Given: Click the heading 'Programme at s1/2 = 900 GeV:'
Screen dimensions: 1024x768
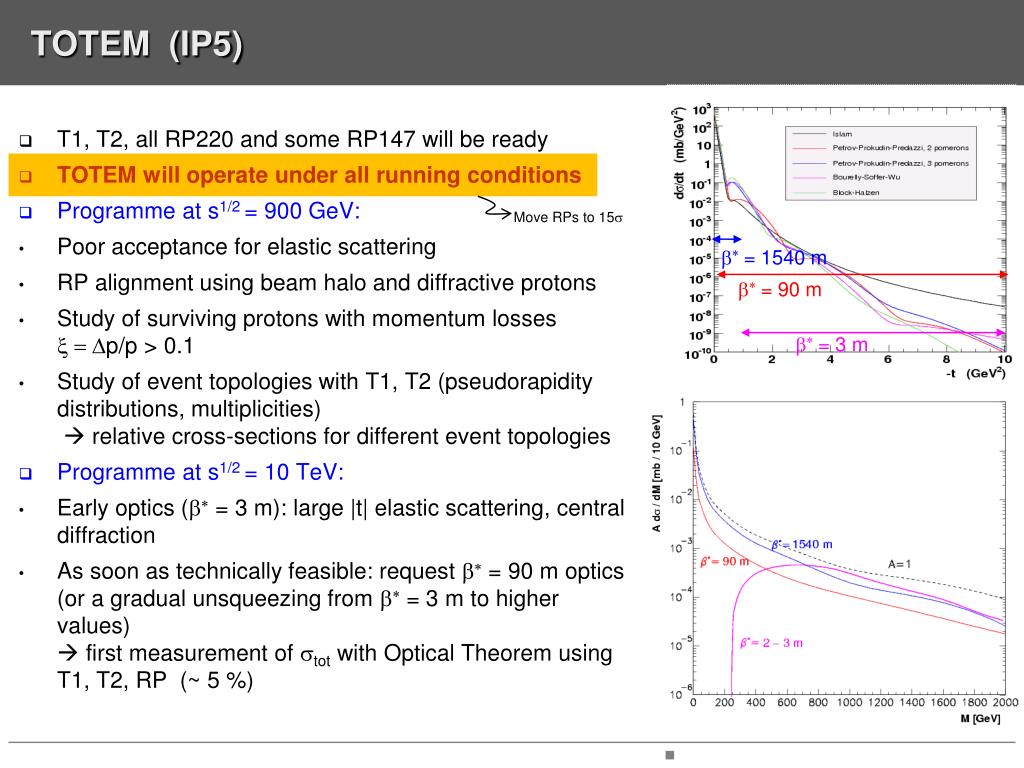Looking at the screenshot, I should [x=208, y=211].
